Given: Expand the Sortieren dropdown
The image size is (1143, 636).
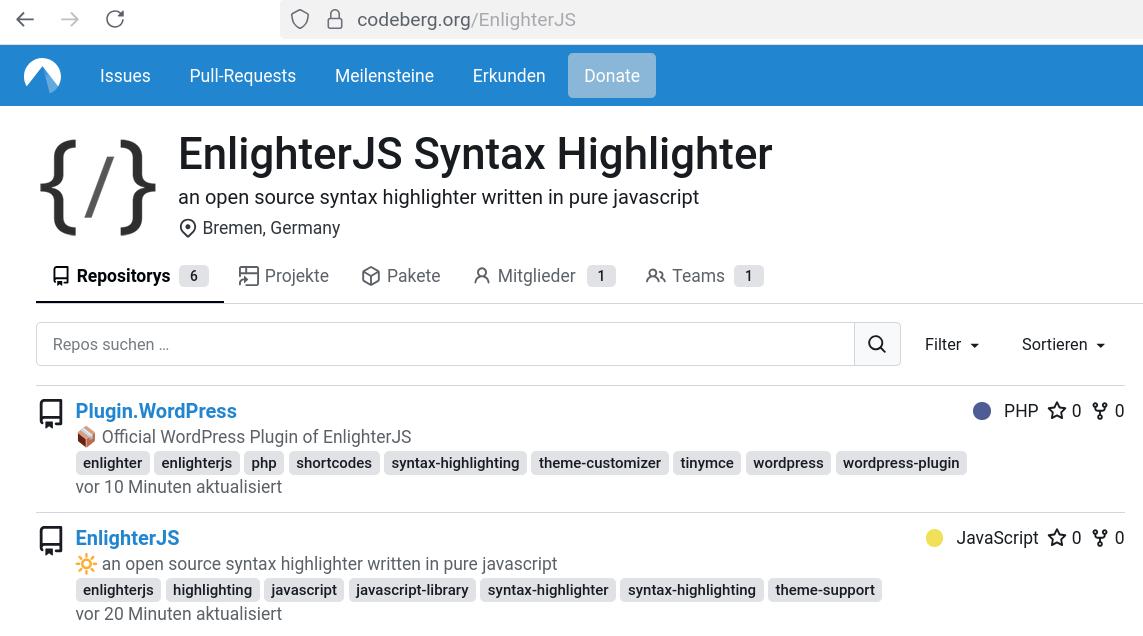Looking at the screenshot, I should coord(1063,344).
